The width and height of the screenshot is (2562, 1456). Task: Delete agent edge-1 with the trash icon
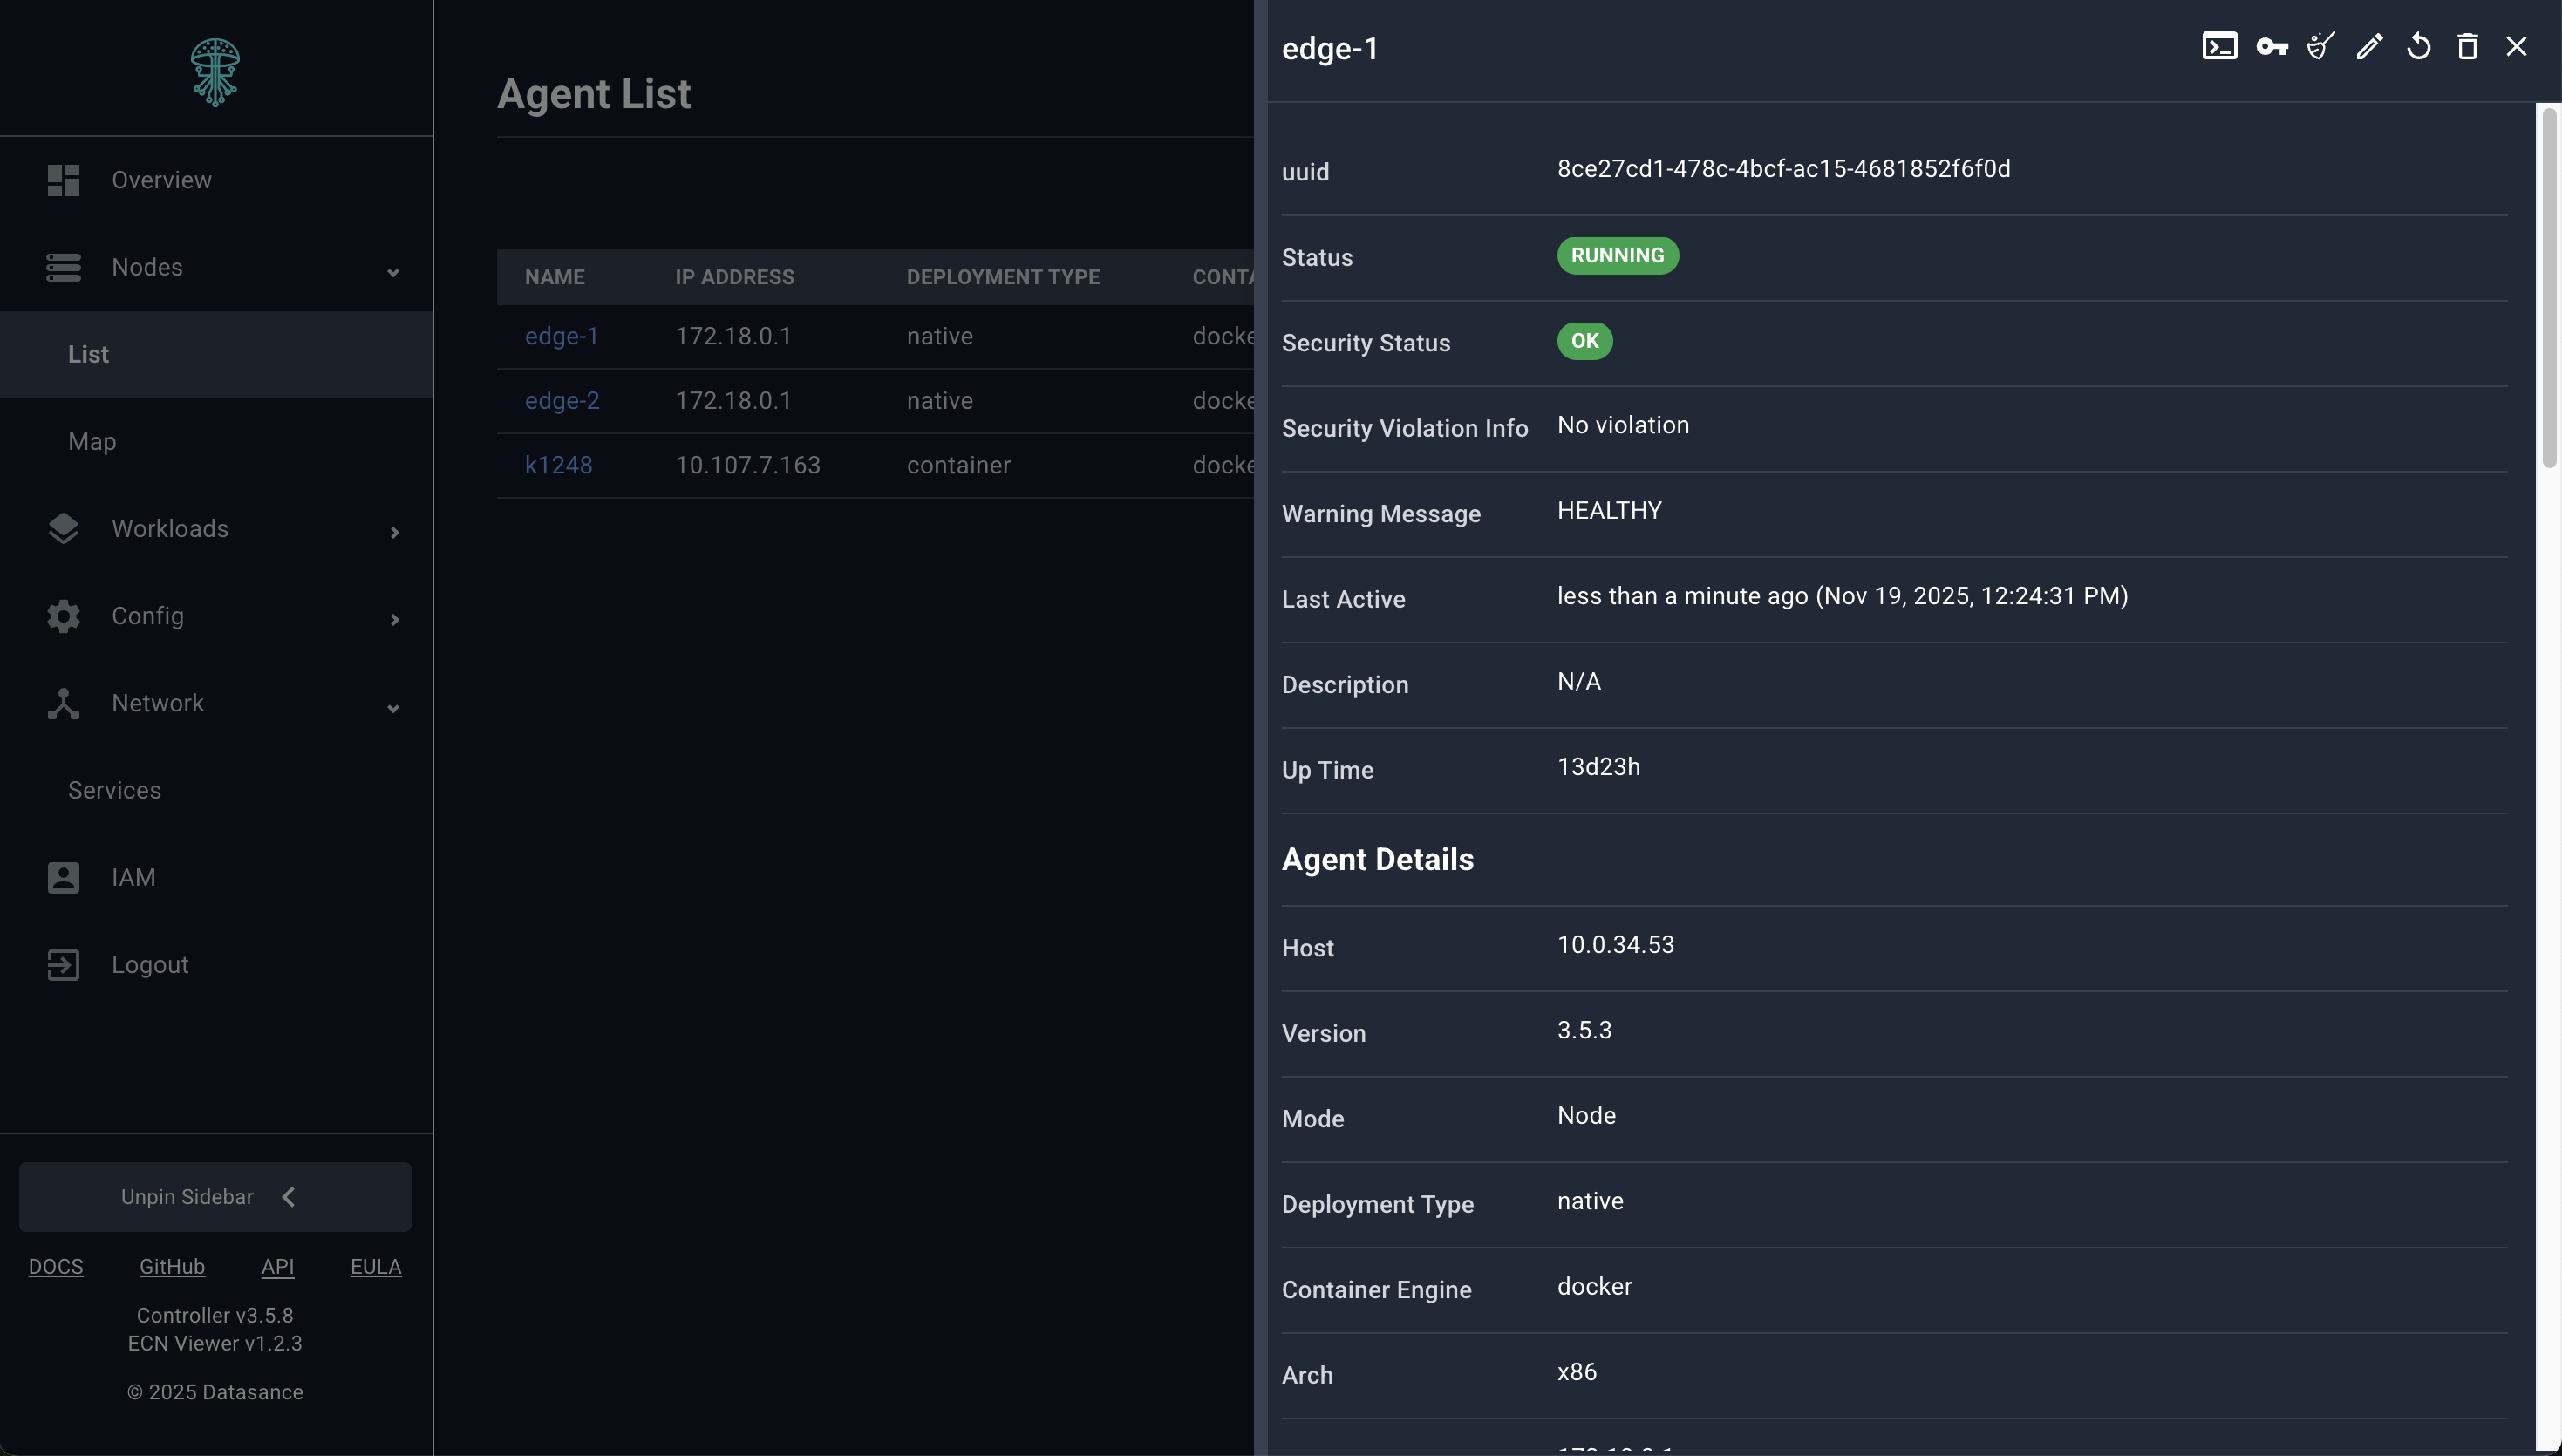(x=2467, y=46)
